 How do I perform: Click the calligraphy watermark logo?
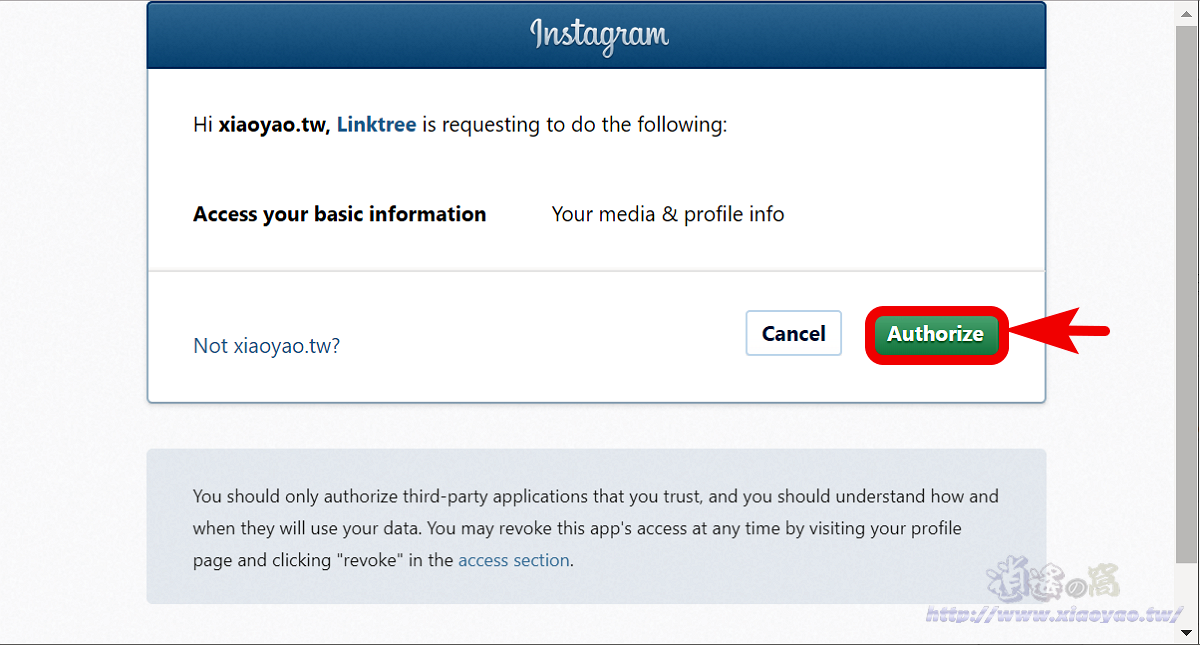tap(1054, 577)
